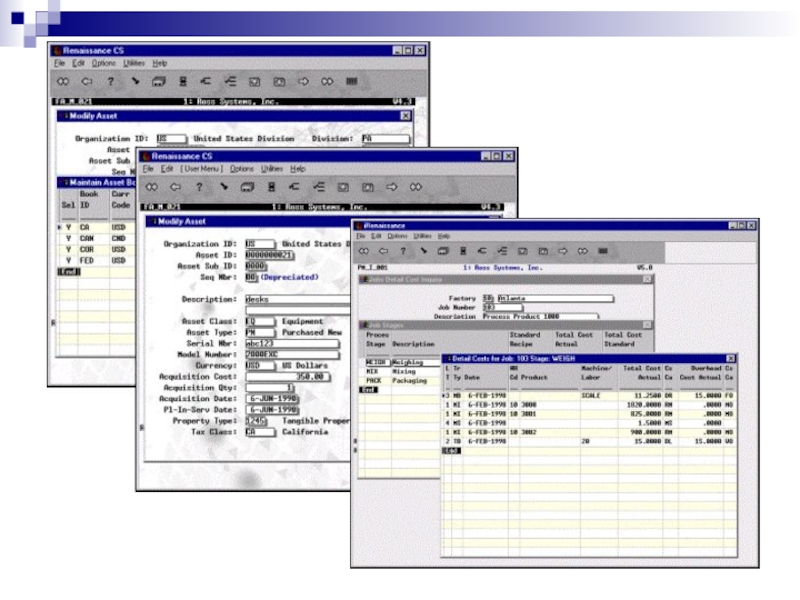Open Edit menu in middle Renaissance CS window
800x600 pixels.
167,168
